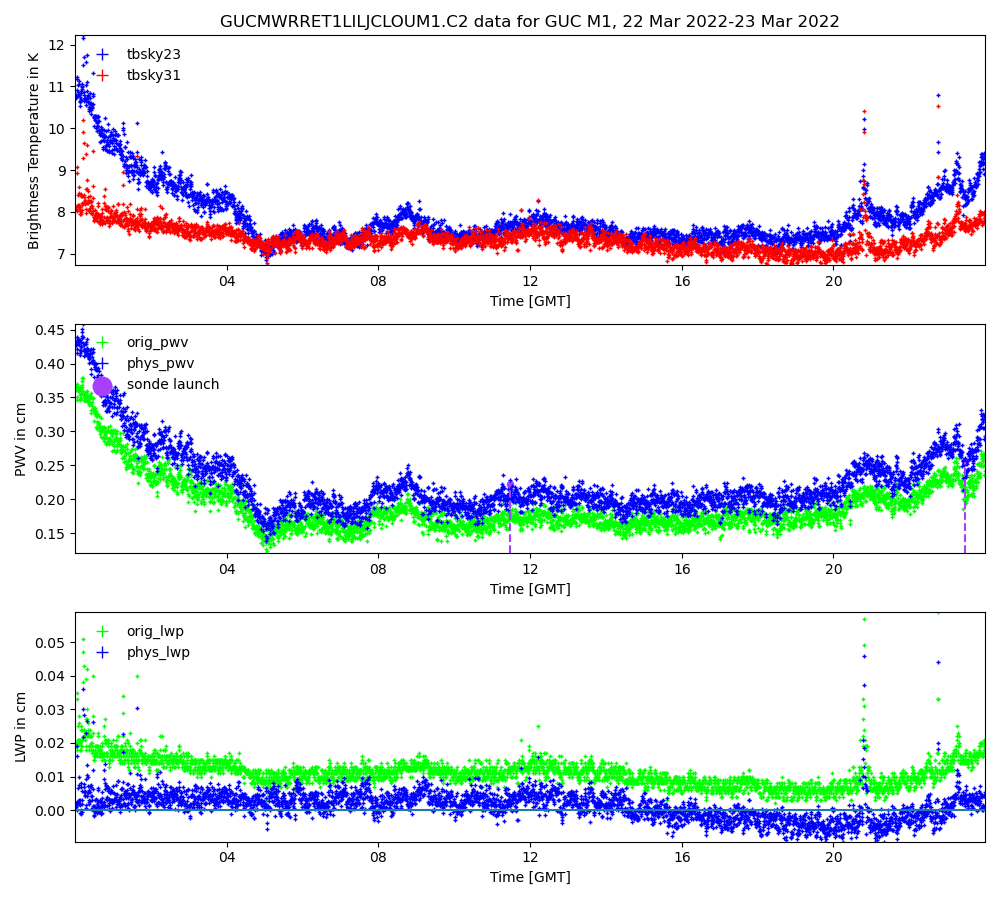Click the tbsky31 legend label
Screen dimensions: 1000x900
(x=154, y=75)
